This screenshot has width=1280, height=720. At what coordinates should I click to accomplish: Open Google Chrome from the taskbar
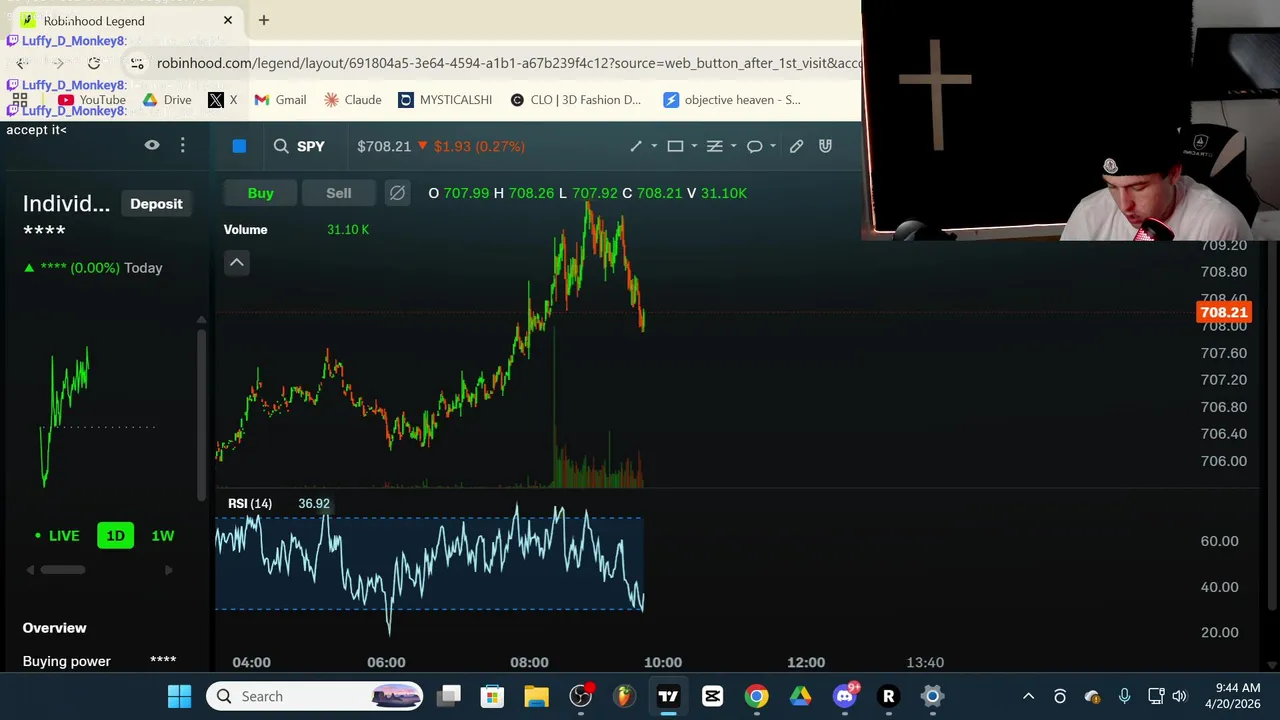coord(756,696)
